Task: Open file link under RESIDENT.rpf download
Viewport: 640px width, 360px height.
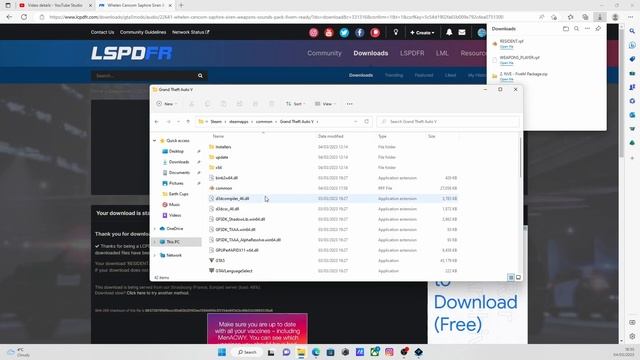Action: [507, 47]
